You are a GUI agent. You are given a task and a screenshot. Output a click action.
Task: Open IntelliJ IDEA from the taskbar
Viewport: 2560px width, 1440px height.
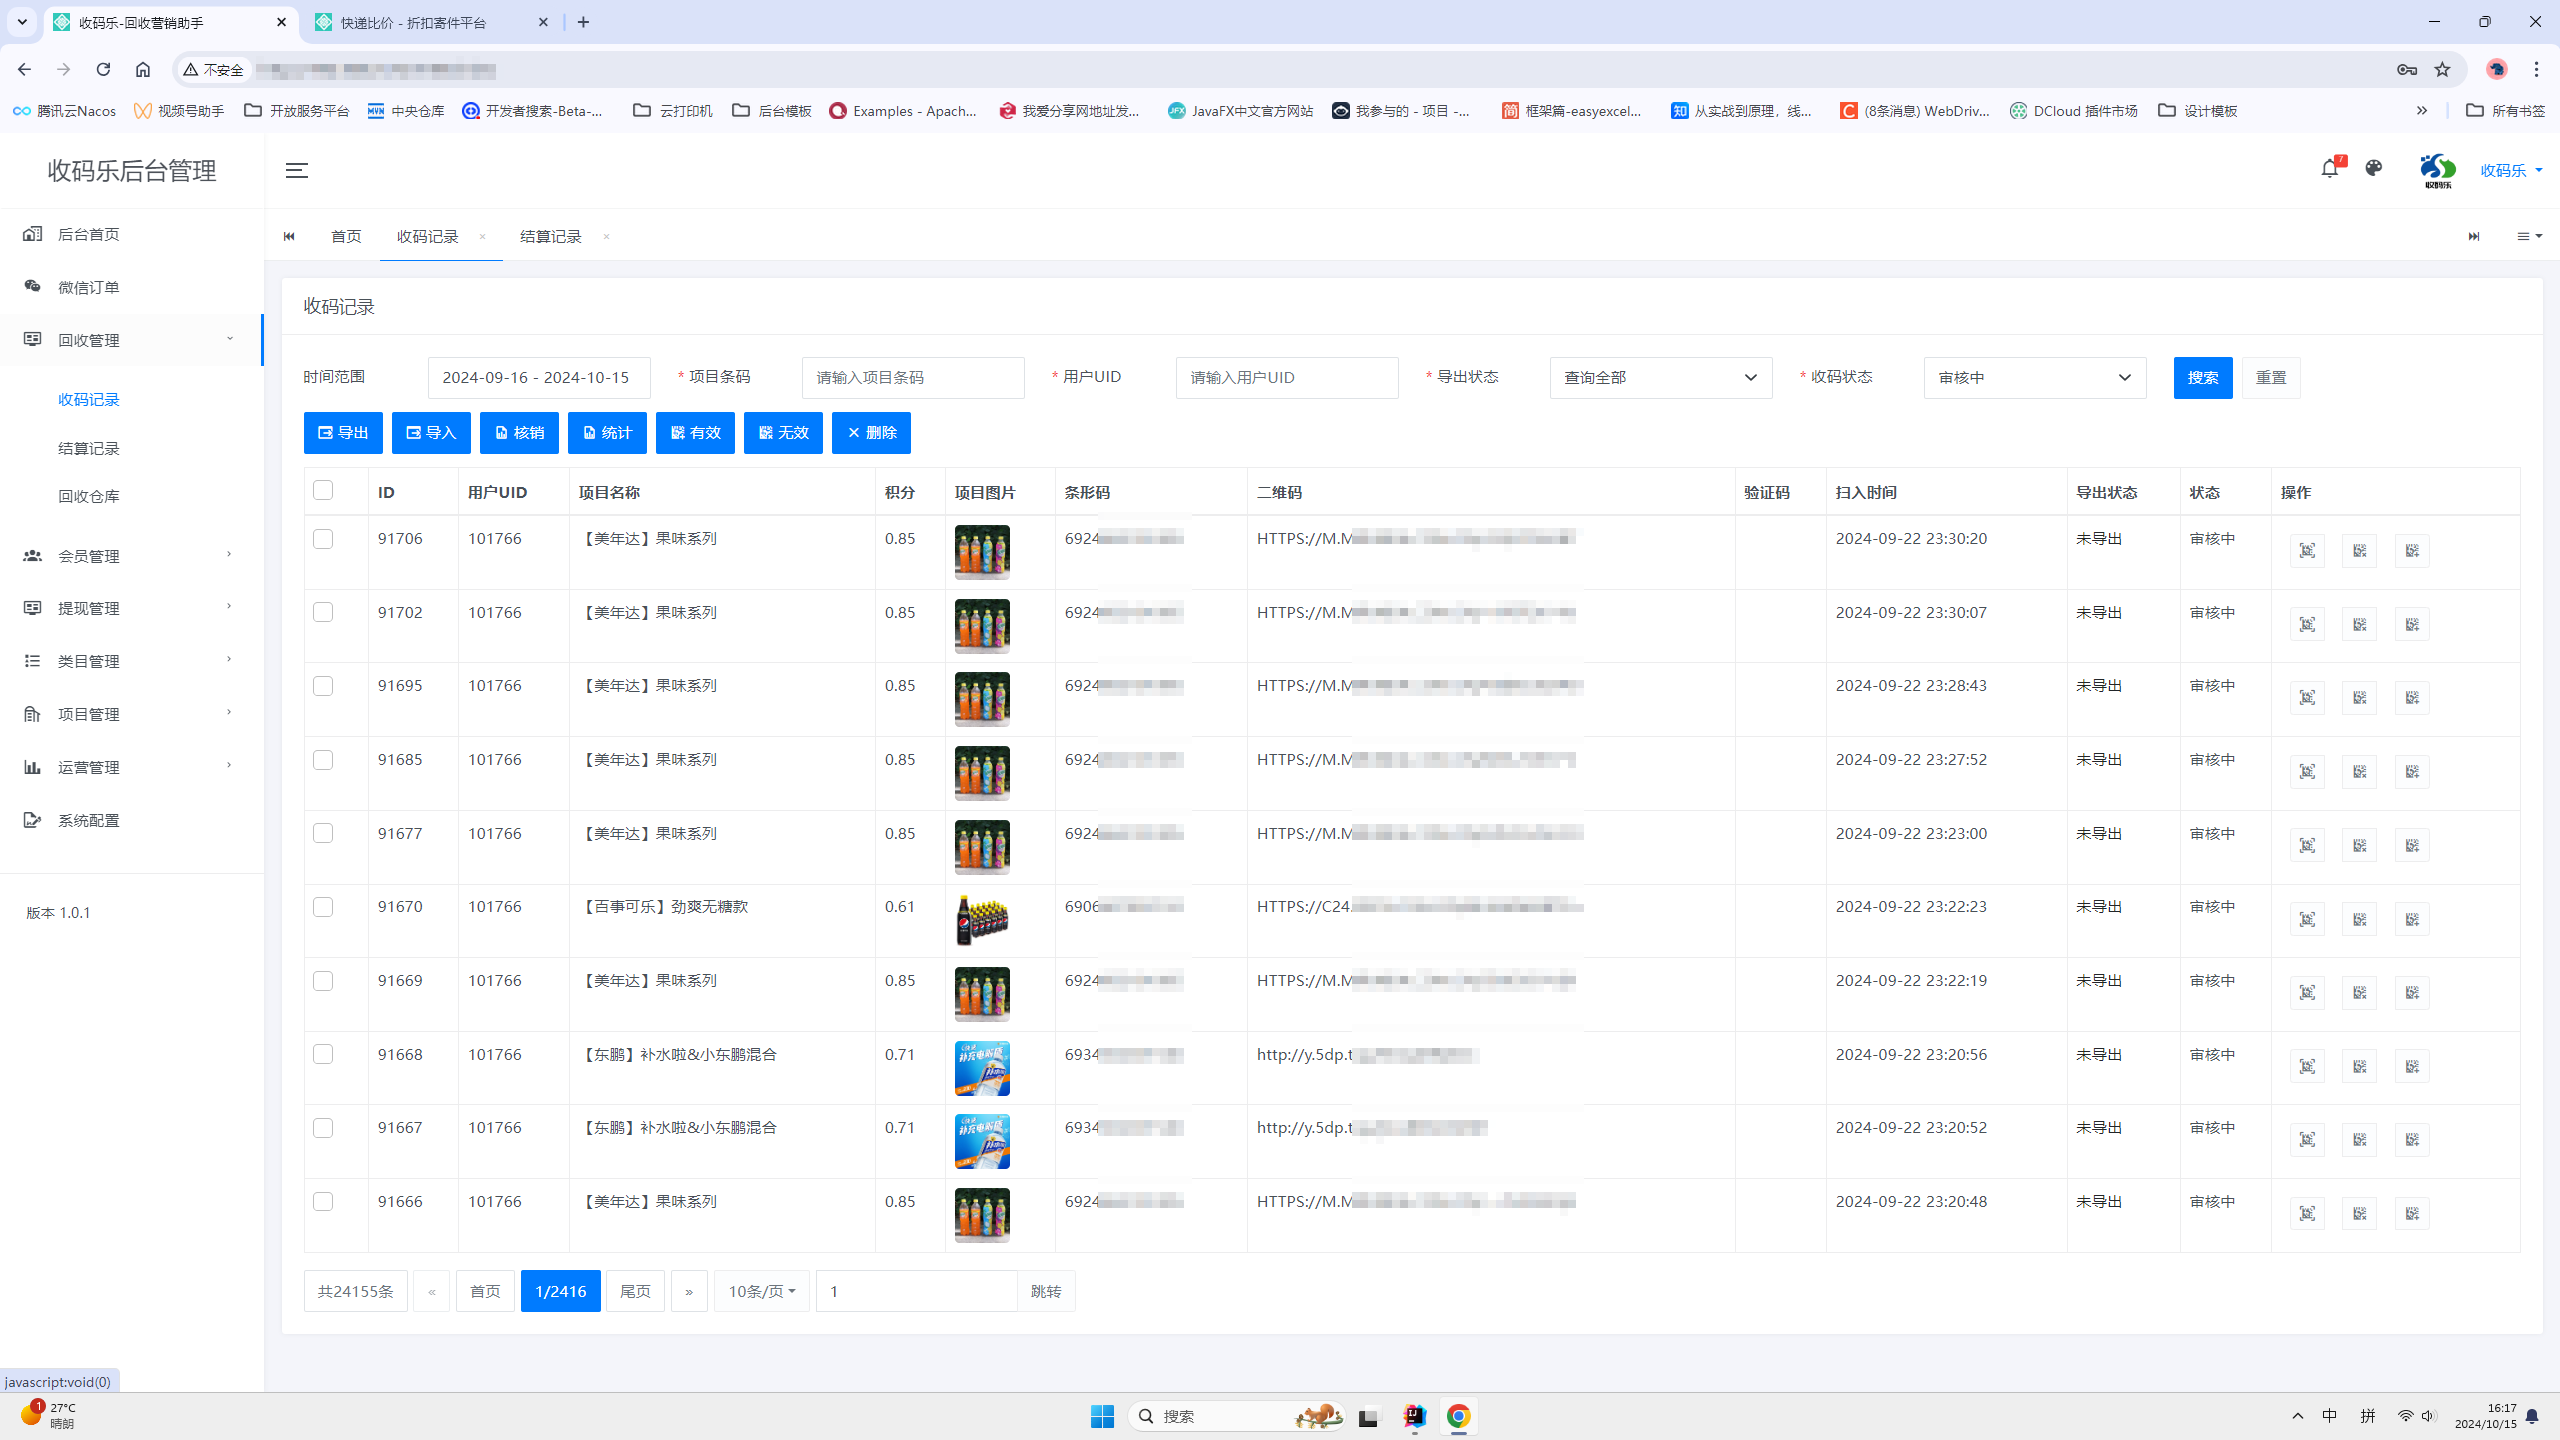coord(1413,1416)
